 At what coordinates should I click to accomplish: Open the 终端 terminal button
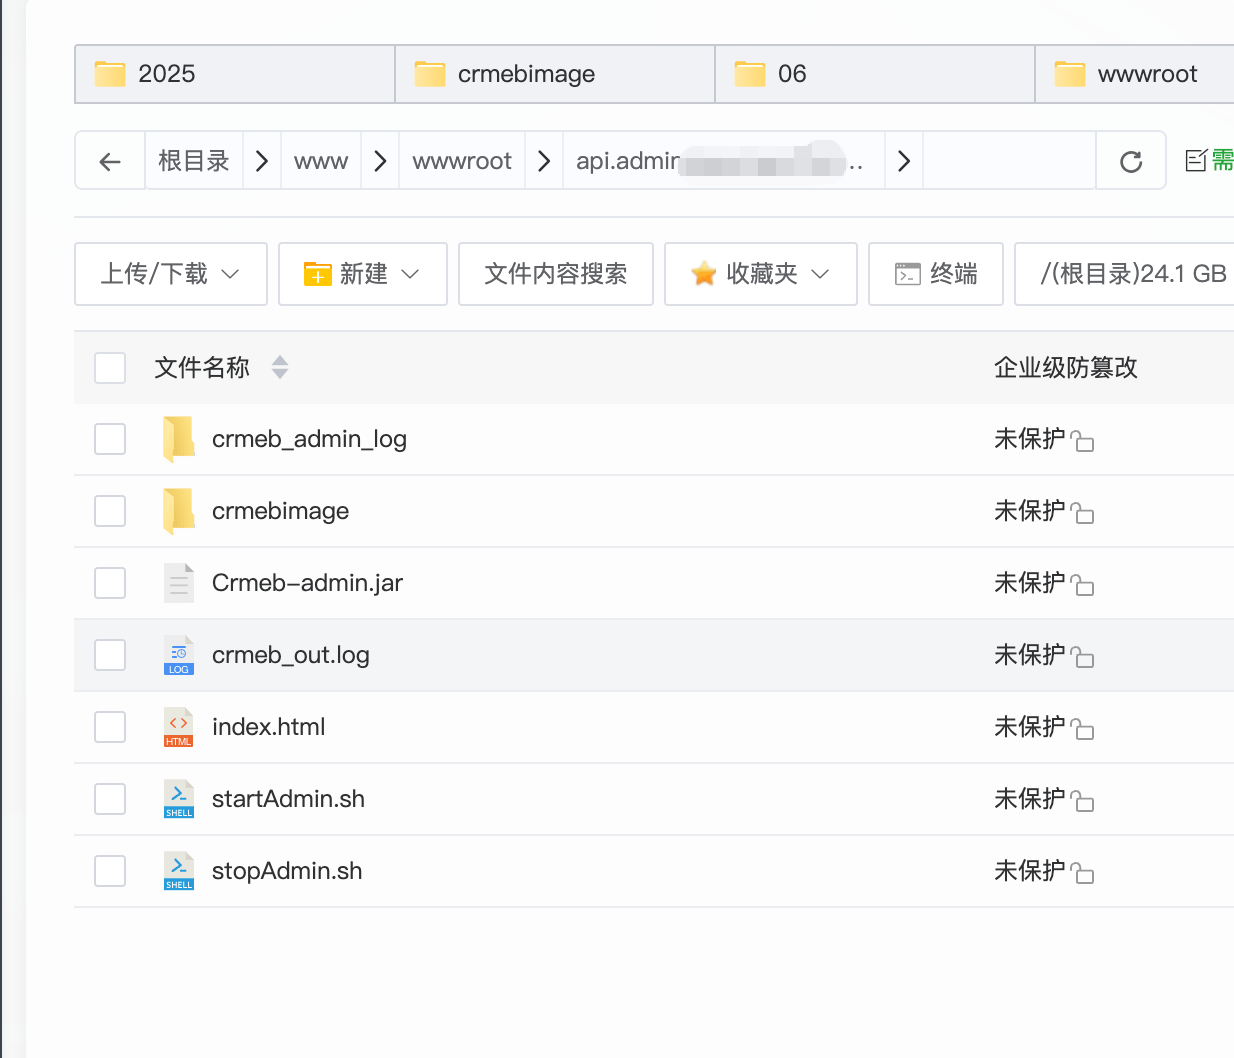(936, 274)
